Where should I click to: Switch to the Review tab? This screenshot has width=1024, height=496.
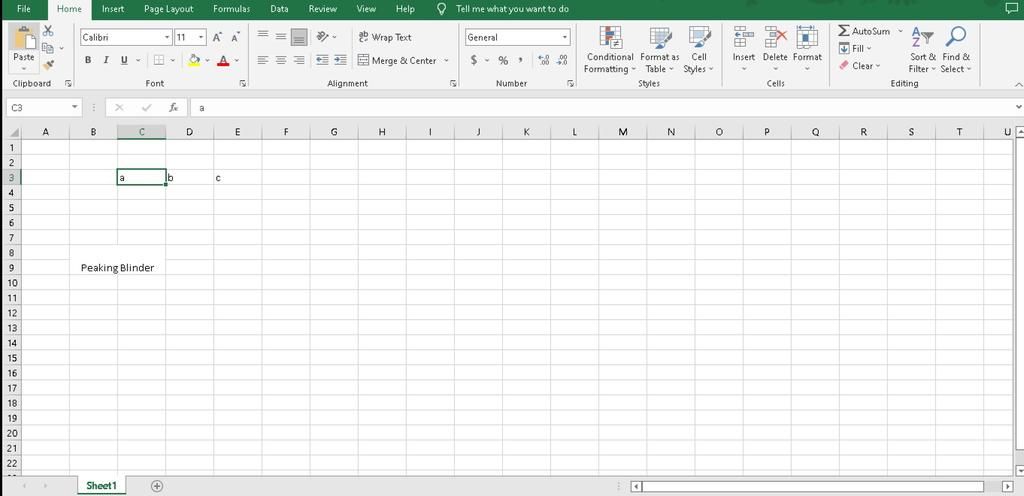[x=323, y=9]
